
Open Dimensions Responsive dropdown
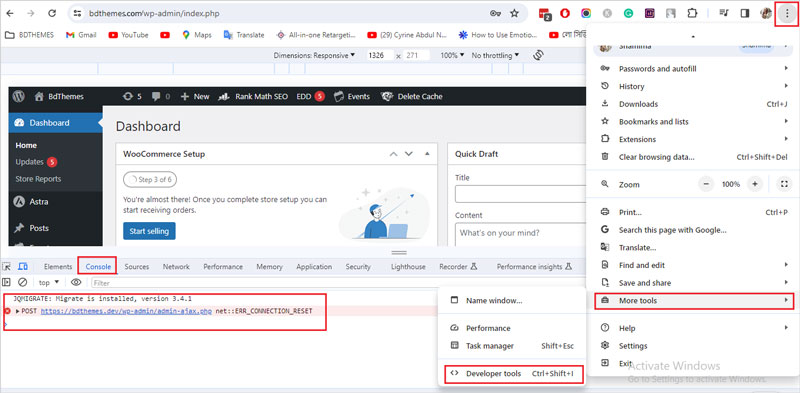coord(314,55)
